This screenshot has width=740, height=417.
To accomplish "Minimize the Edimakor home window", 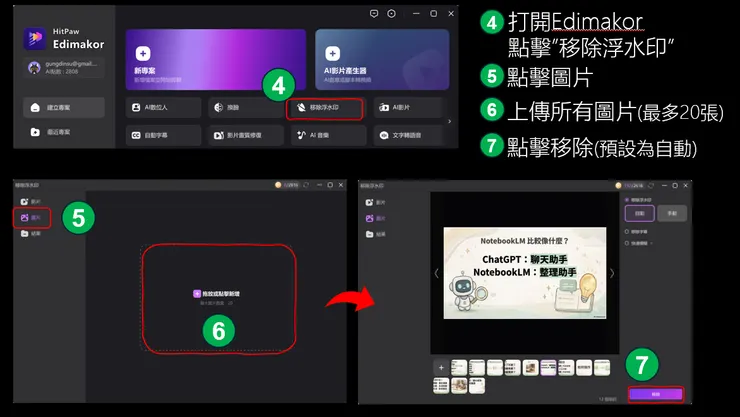I will tap(416, 14).
